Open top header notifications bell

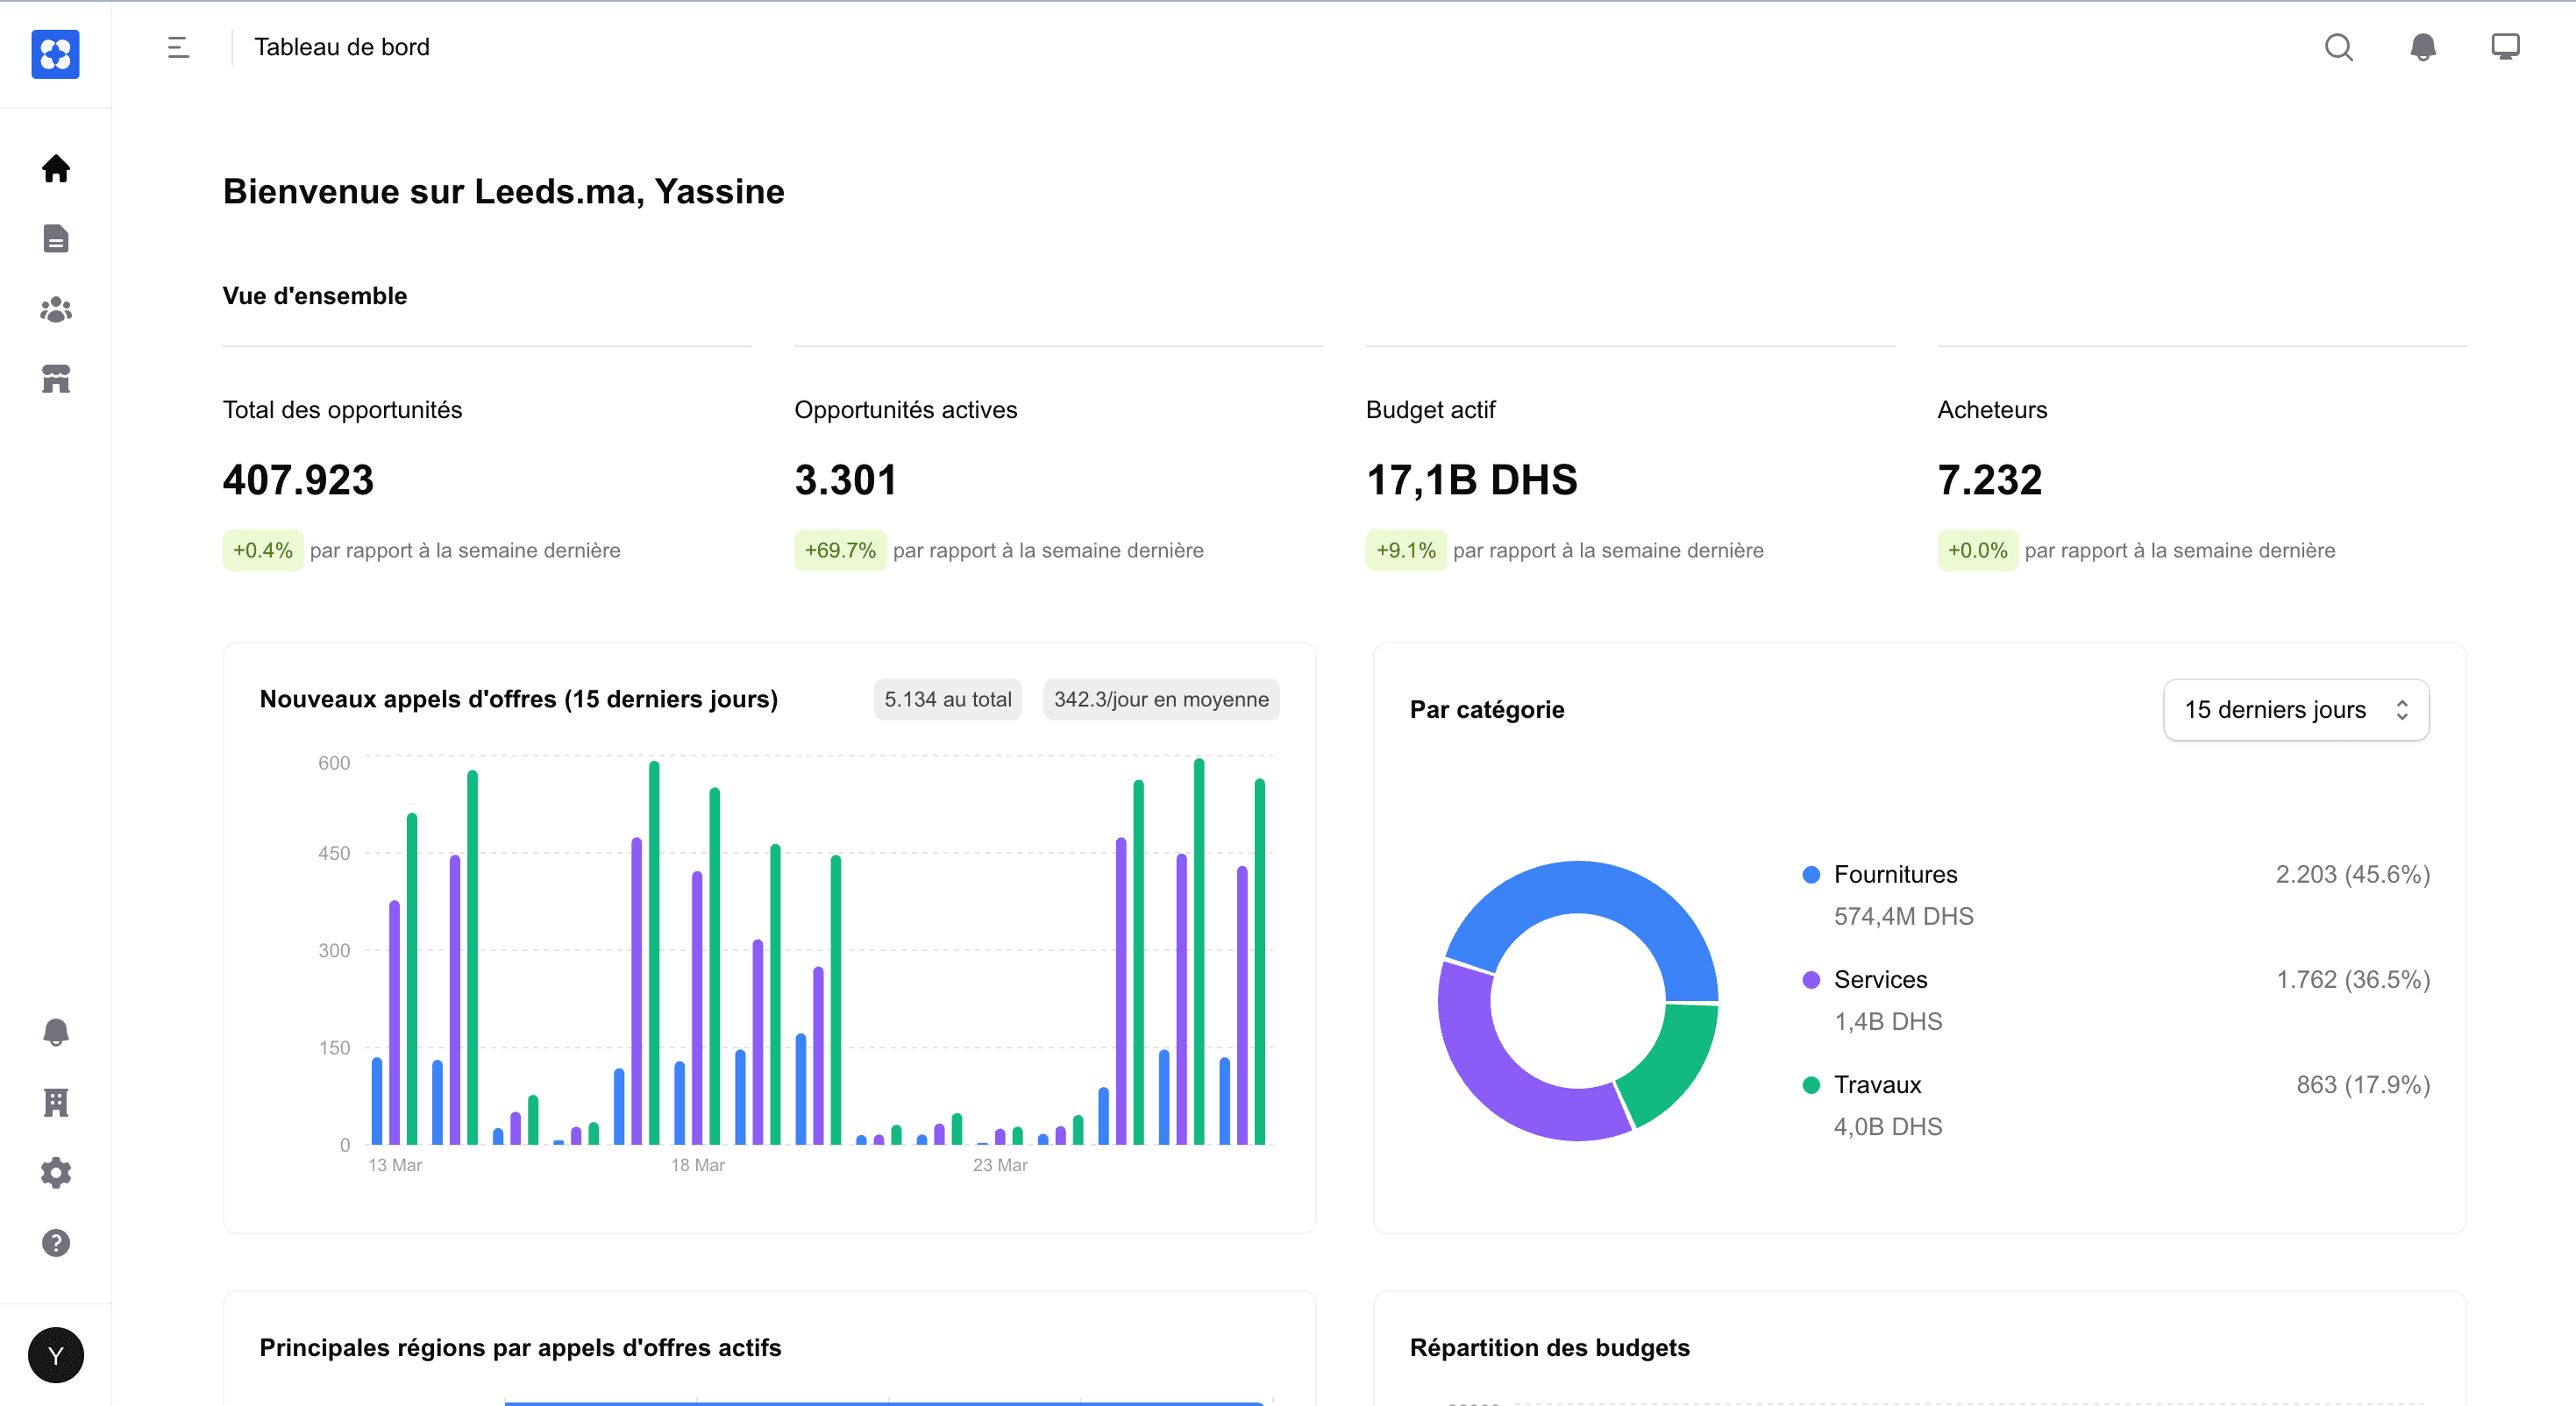coord(2422,47)
